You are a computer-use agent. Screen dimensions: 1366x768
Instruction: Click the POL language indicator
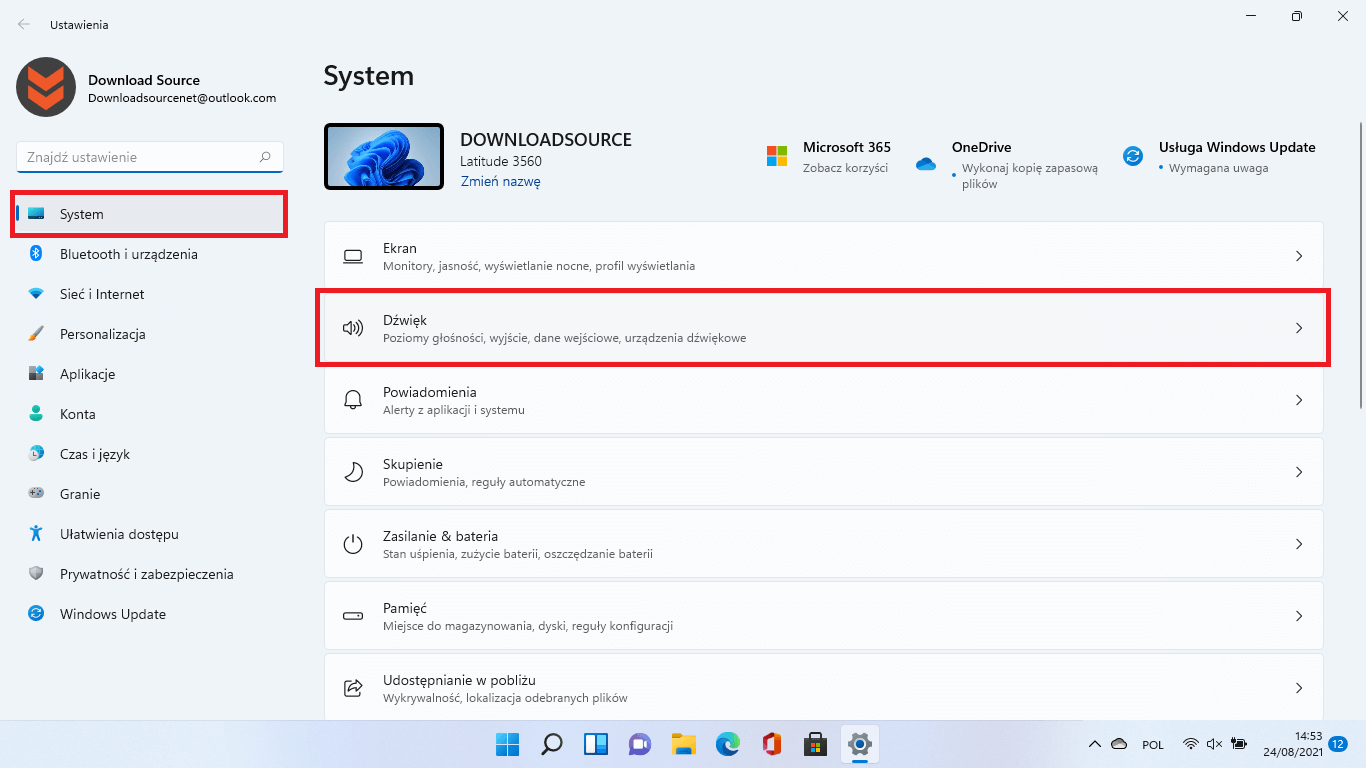[1153, 744]
